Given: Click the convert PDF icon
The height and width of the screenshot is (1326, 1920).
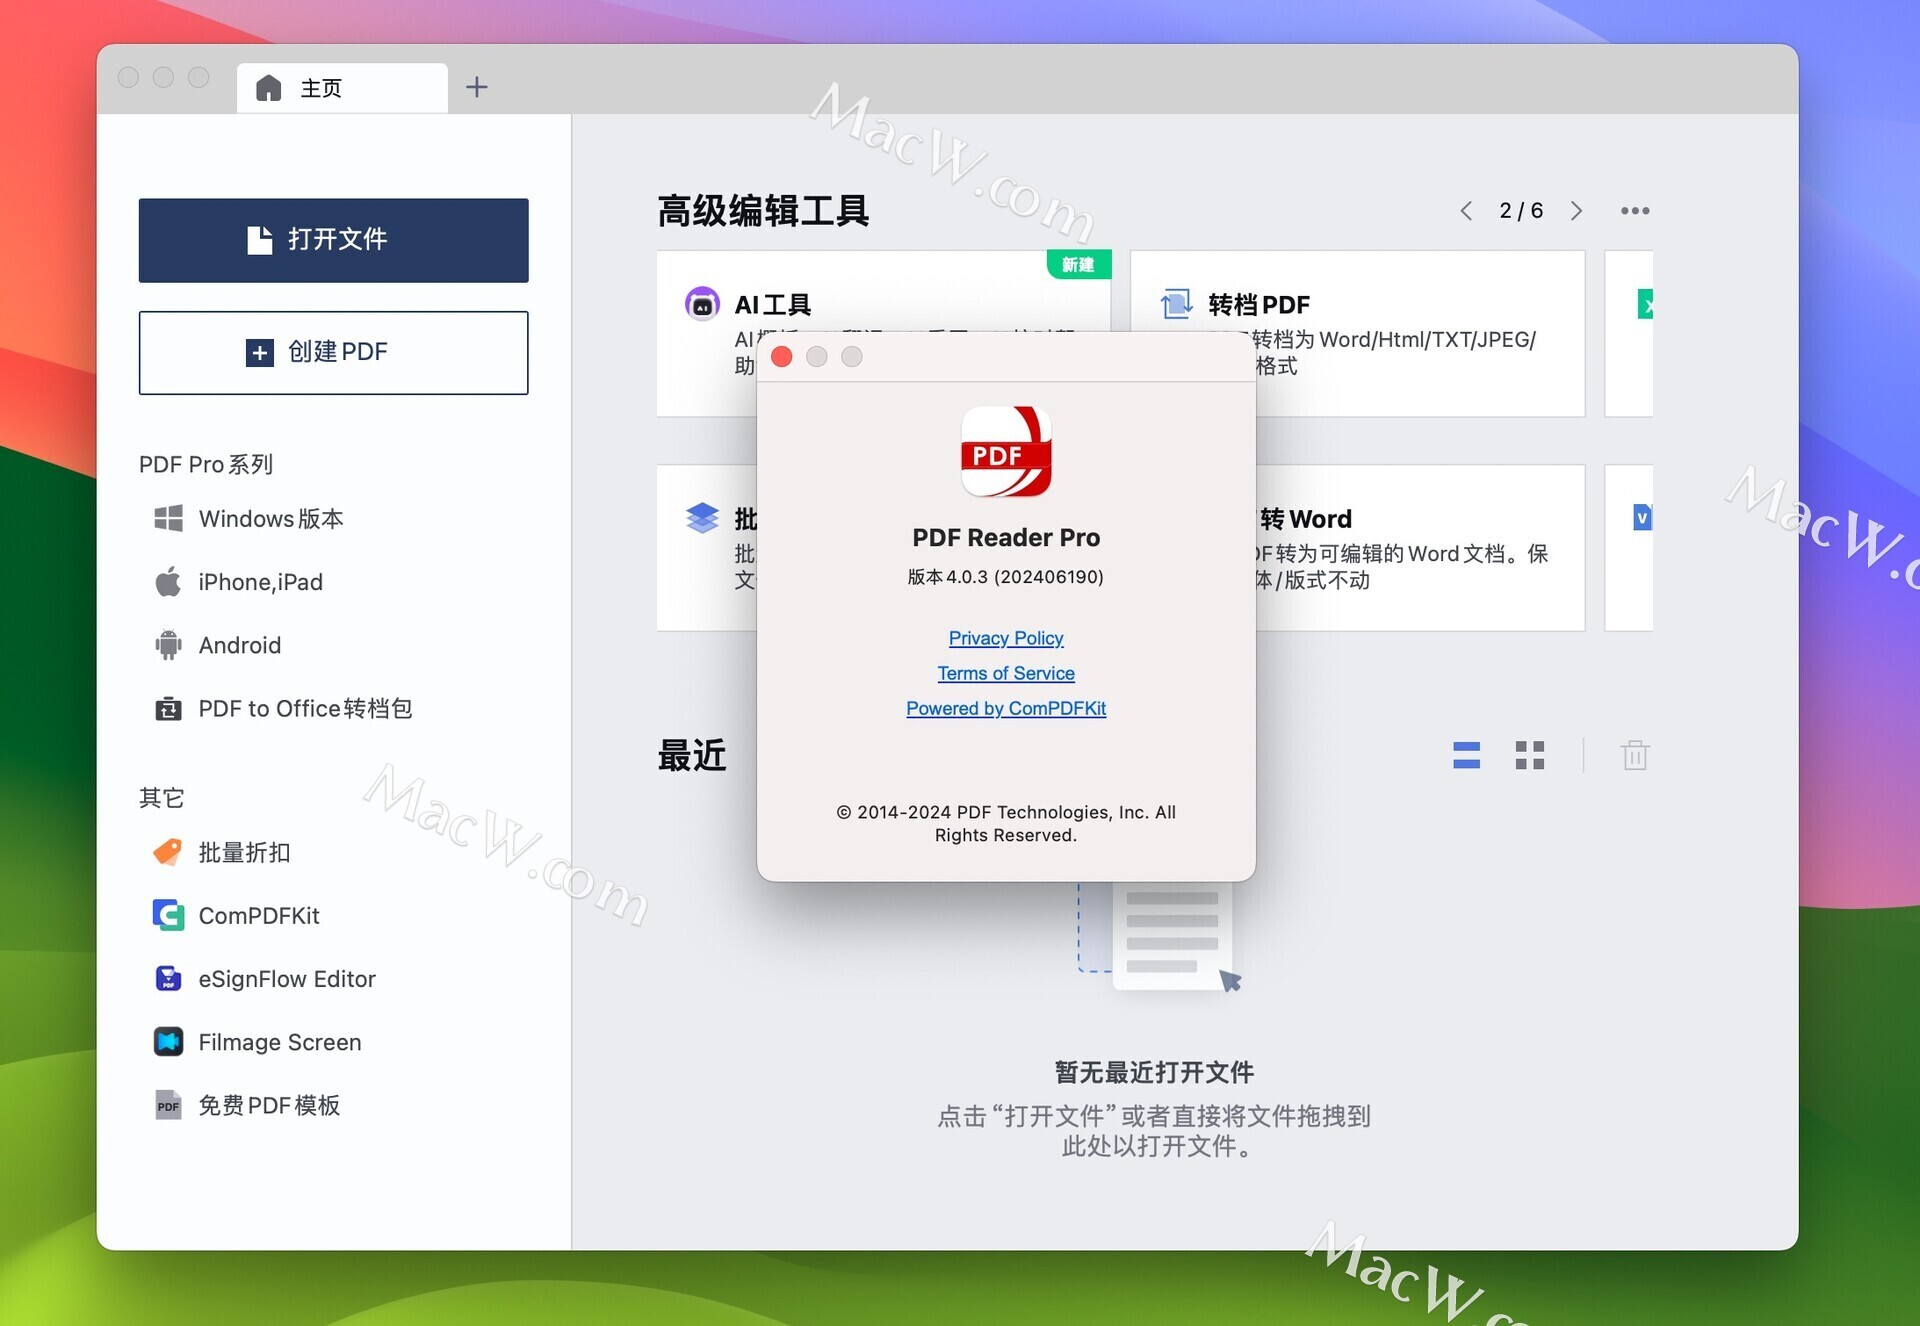Looking at the screenshot, I should pyautogui.click(x=1176, y=303).
